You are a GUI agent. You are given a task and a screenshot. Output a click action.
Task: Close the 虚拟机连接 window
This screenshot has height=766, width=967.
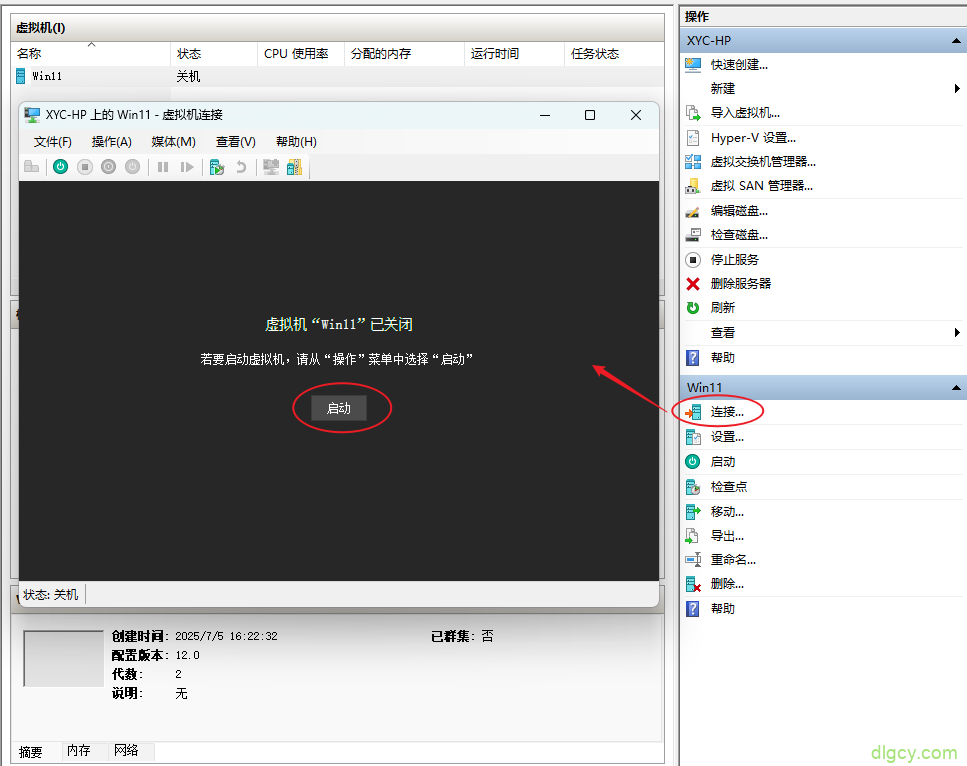(x=636, y=115)
